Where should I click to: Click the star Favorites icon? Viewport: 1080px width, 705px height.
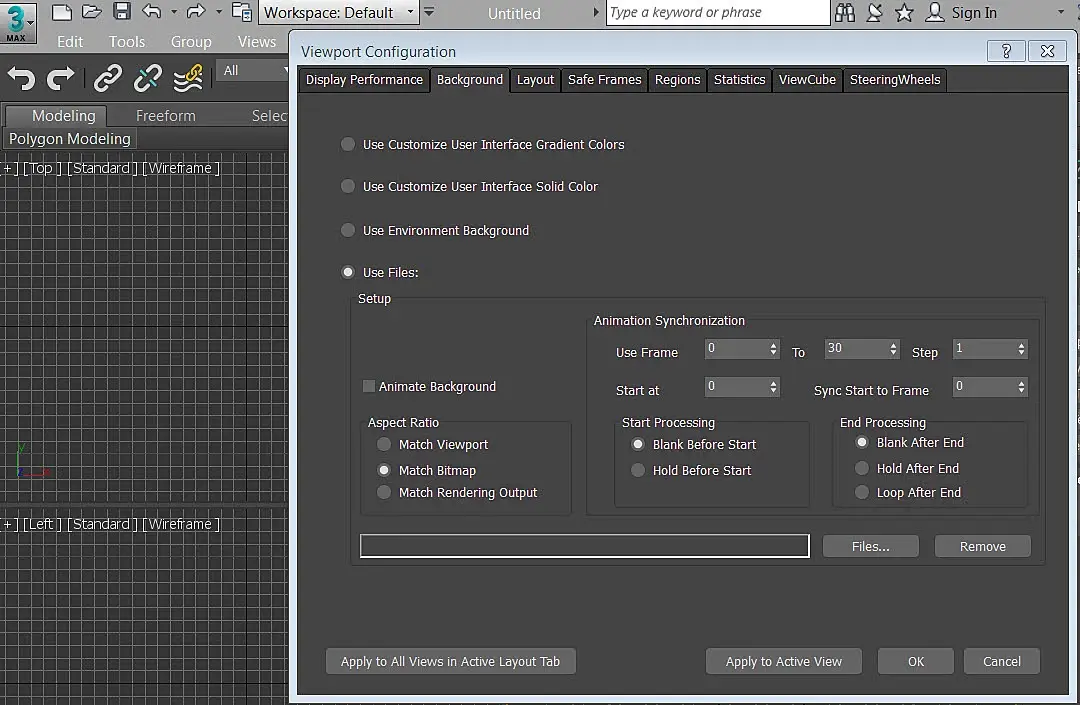[x=904, y=13]
